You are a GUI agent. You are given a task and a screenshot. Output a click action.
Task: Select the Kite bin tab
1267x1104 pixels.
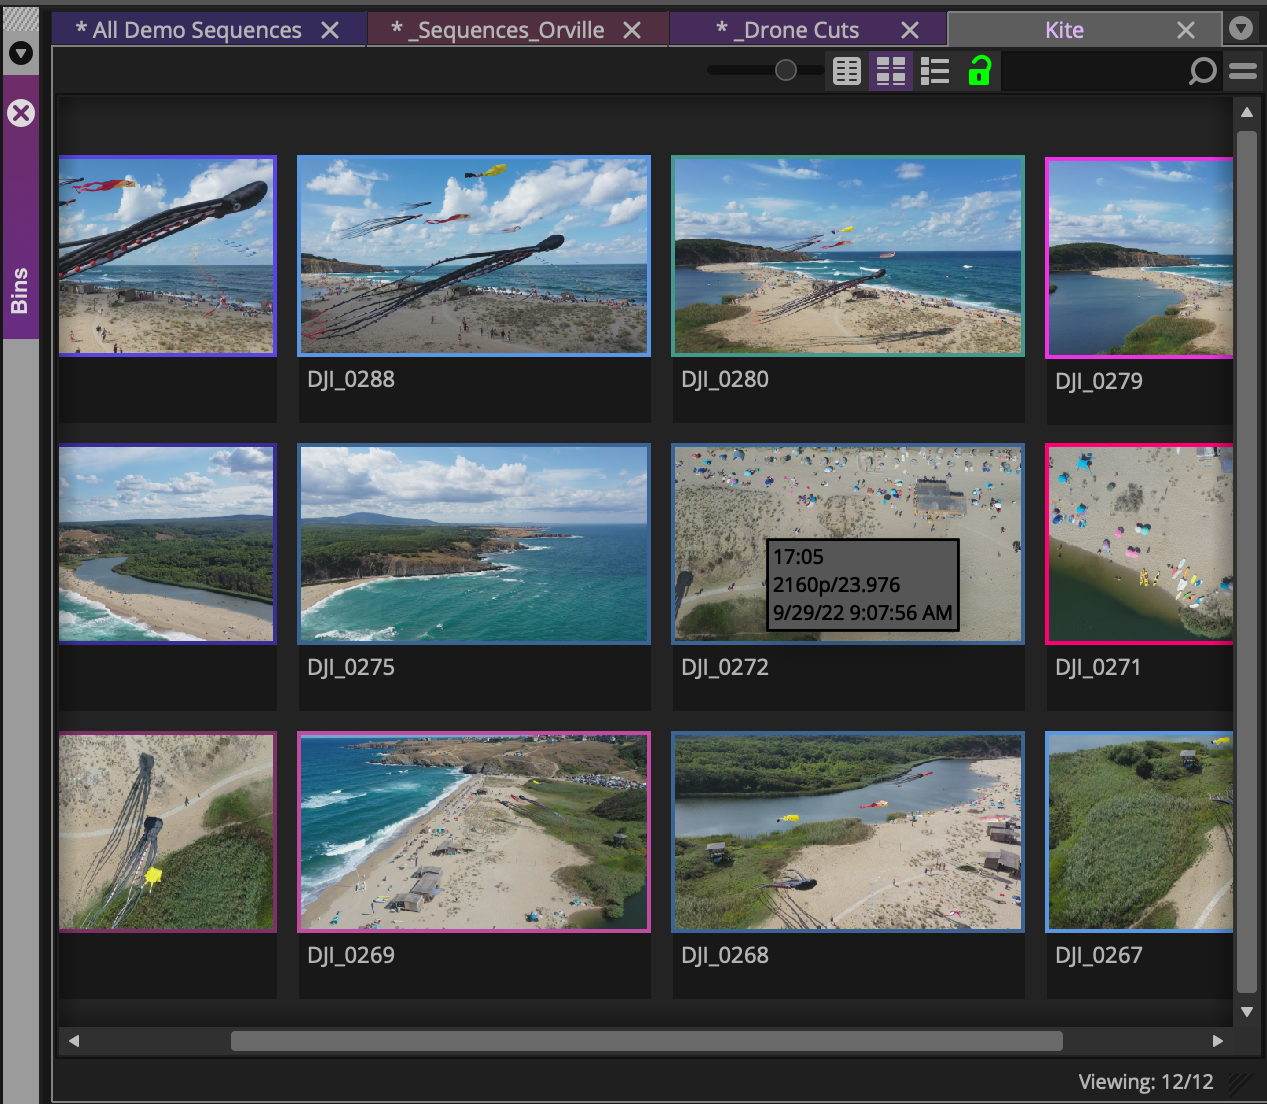click(x=1064, y=30)
